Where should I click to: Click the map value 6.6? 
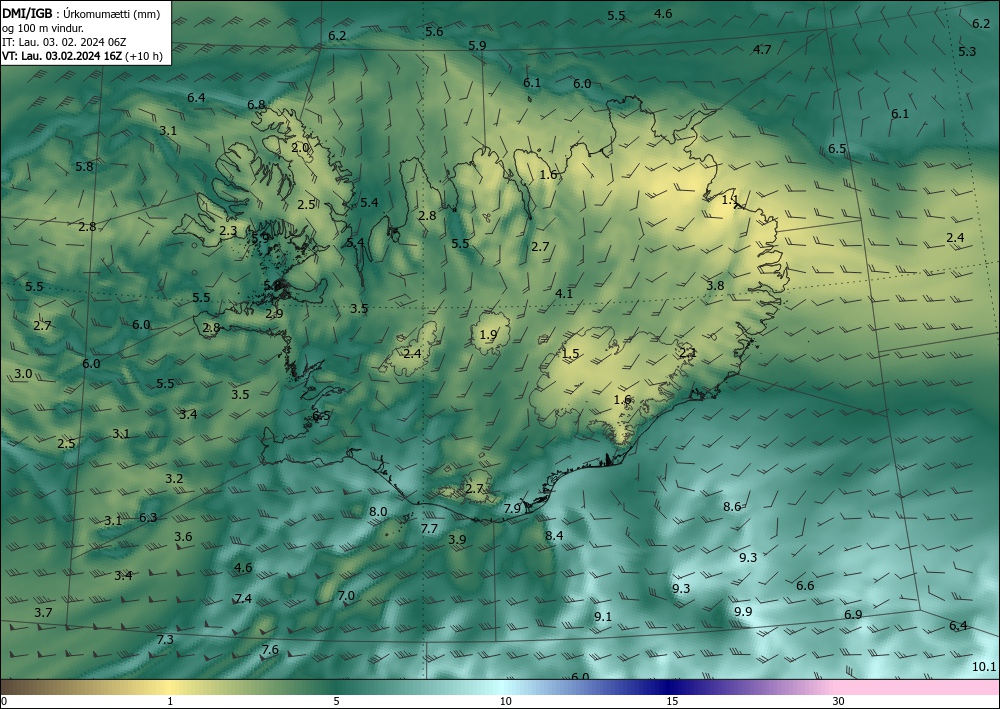point(805,585)
